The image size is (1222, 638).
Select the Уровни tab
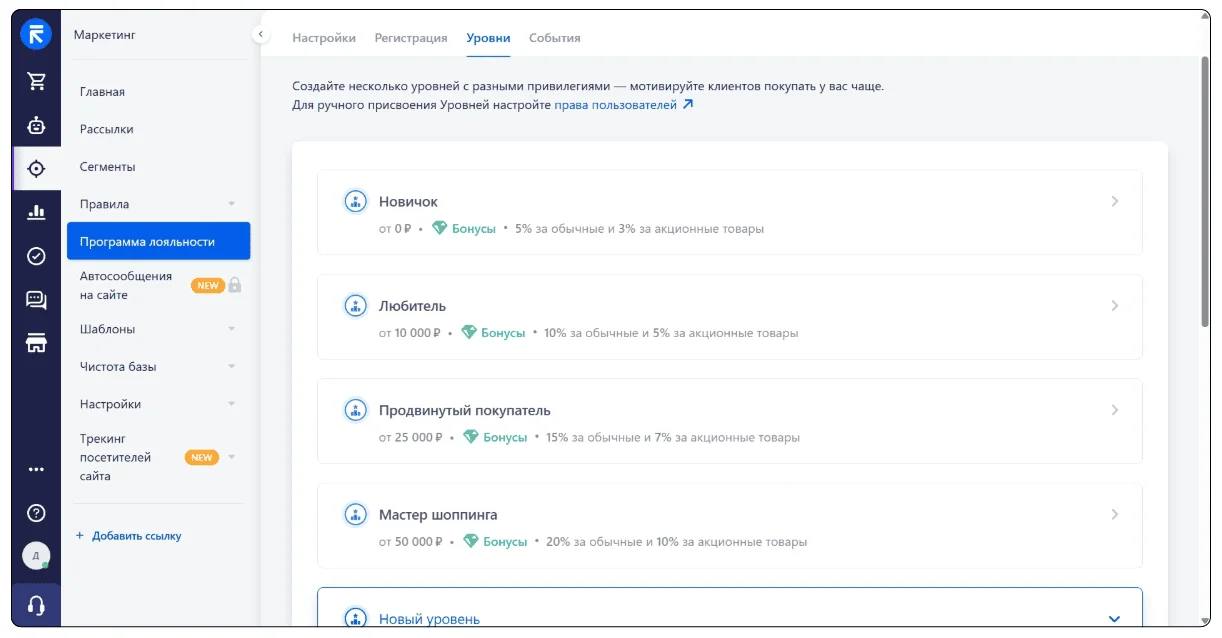point(488,38)
